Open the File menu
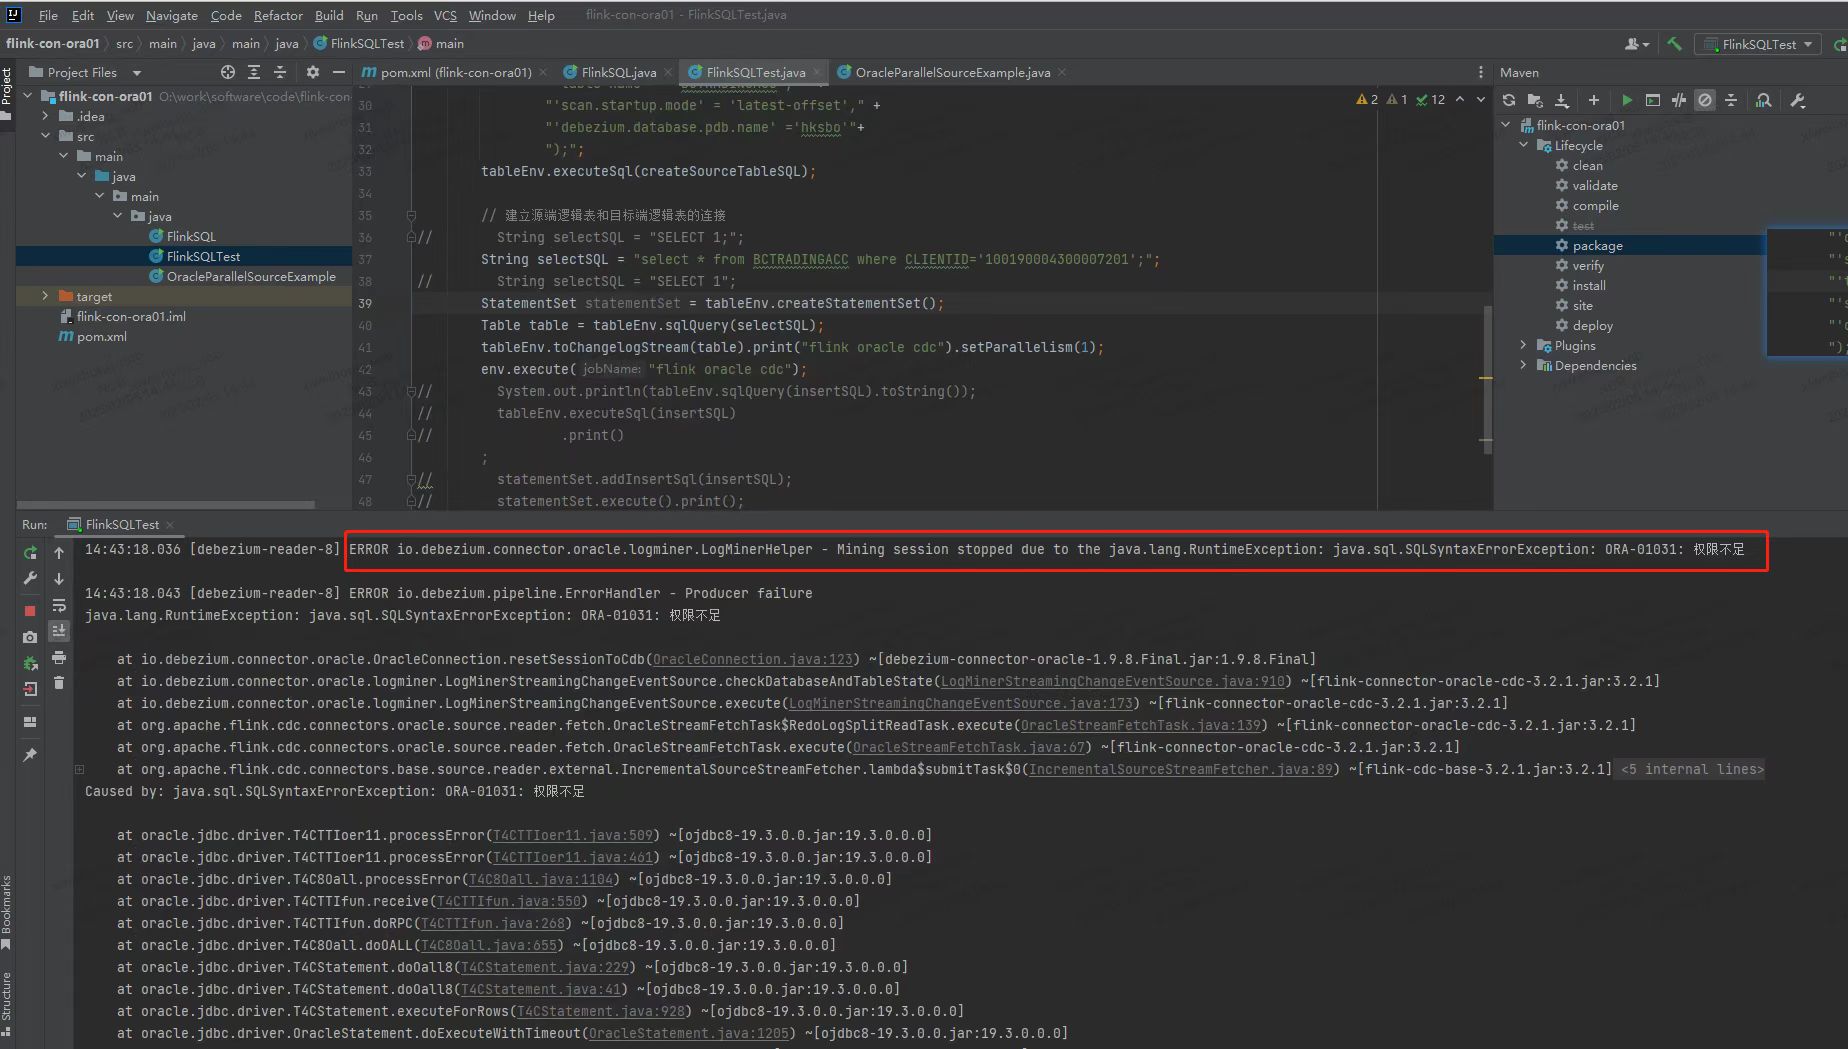1848x1049 pixels. pyautogui.click(x=48, y=15)
